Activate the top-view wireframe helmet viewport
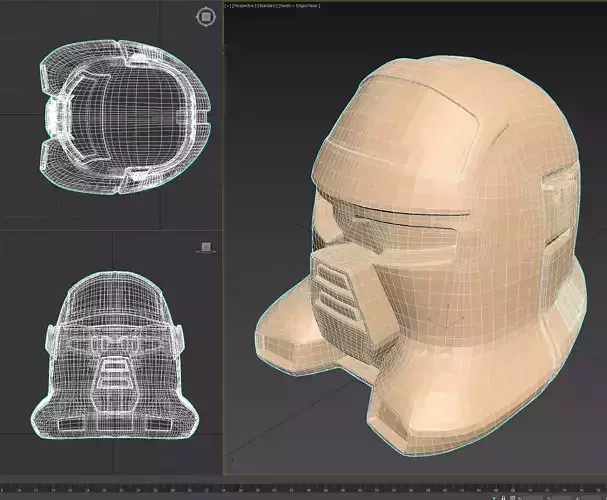607x500 pixels. pos(111,115)
